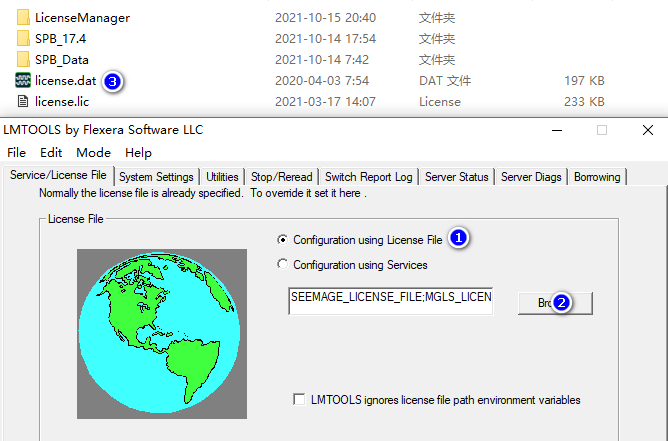Open the File menu
668x441 pixels.
[17, 153]
